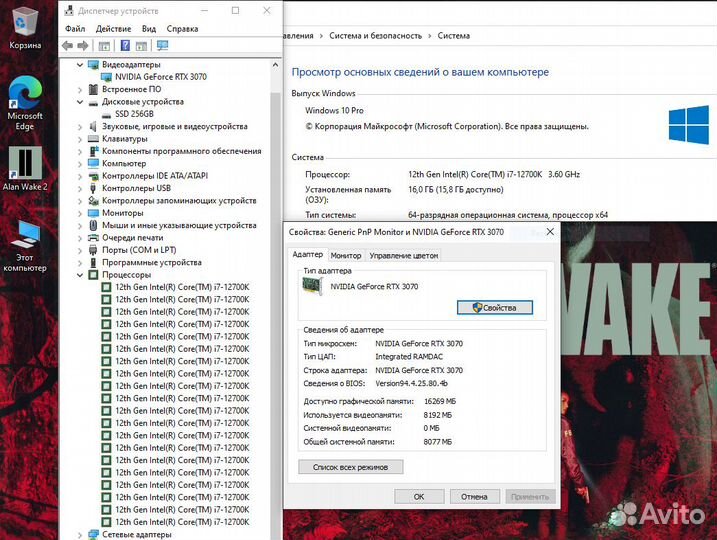Screen dimensions: 717x540
Task: Click the show/hide console tree toolbar icon
Action: tap(104, 46)
